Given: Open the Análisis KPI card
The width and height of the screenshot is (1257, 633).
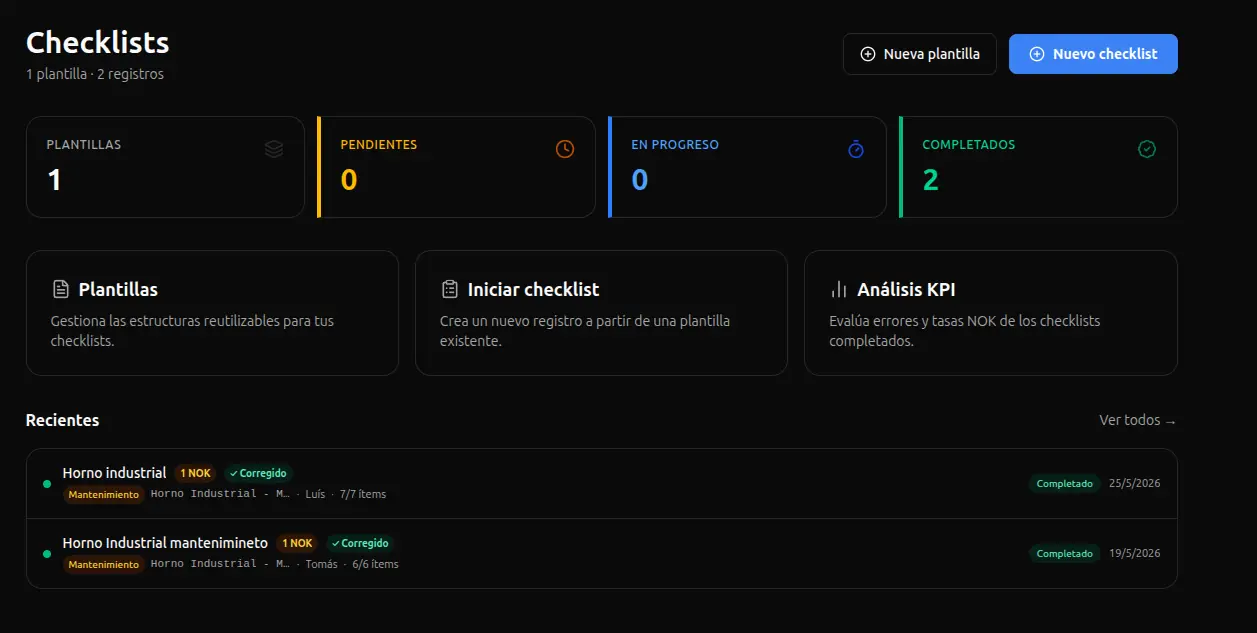Looking at the screenshot, I should coord(991,313).
